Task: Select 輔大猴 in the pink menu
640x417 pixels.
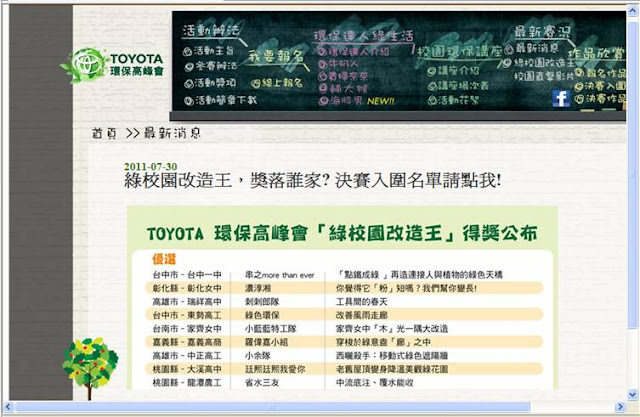Action: point(343,88)
